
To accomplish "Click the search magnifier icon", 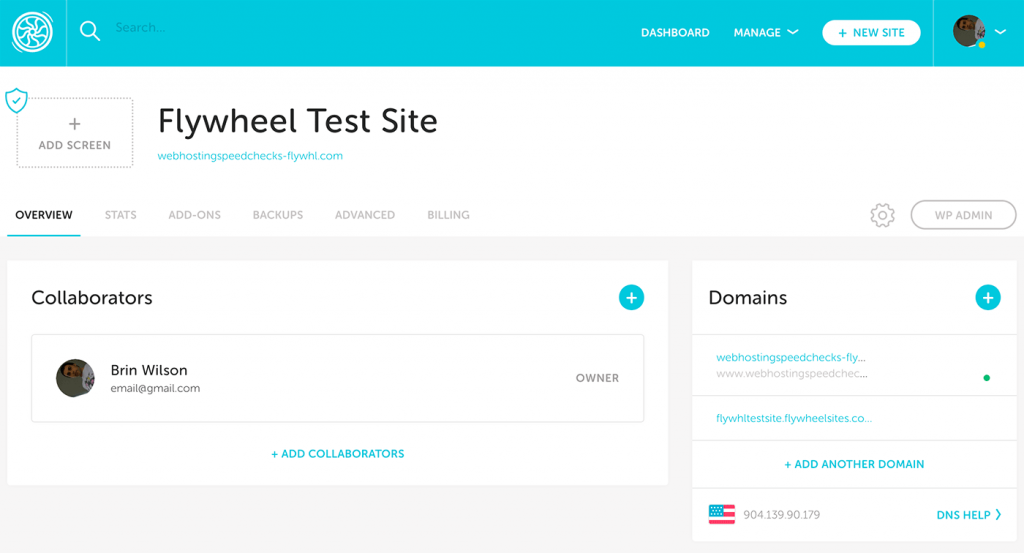I will click(89, 31).
